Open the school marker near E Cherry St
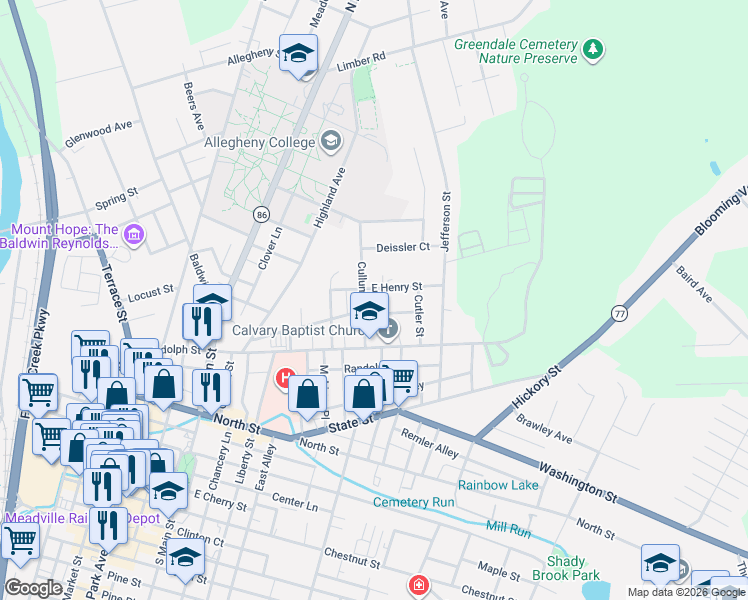 point(168,494)
